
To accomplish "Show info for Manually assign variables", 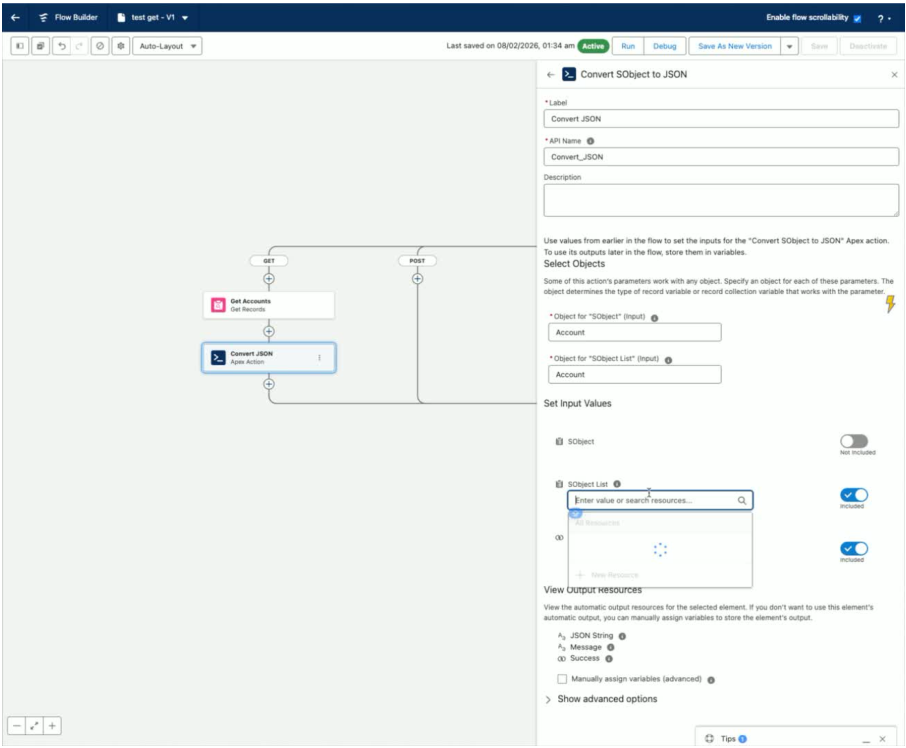I will [711, 680].
